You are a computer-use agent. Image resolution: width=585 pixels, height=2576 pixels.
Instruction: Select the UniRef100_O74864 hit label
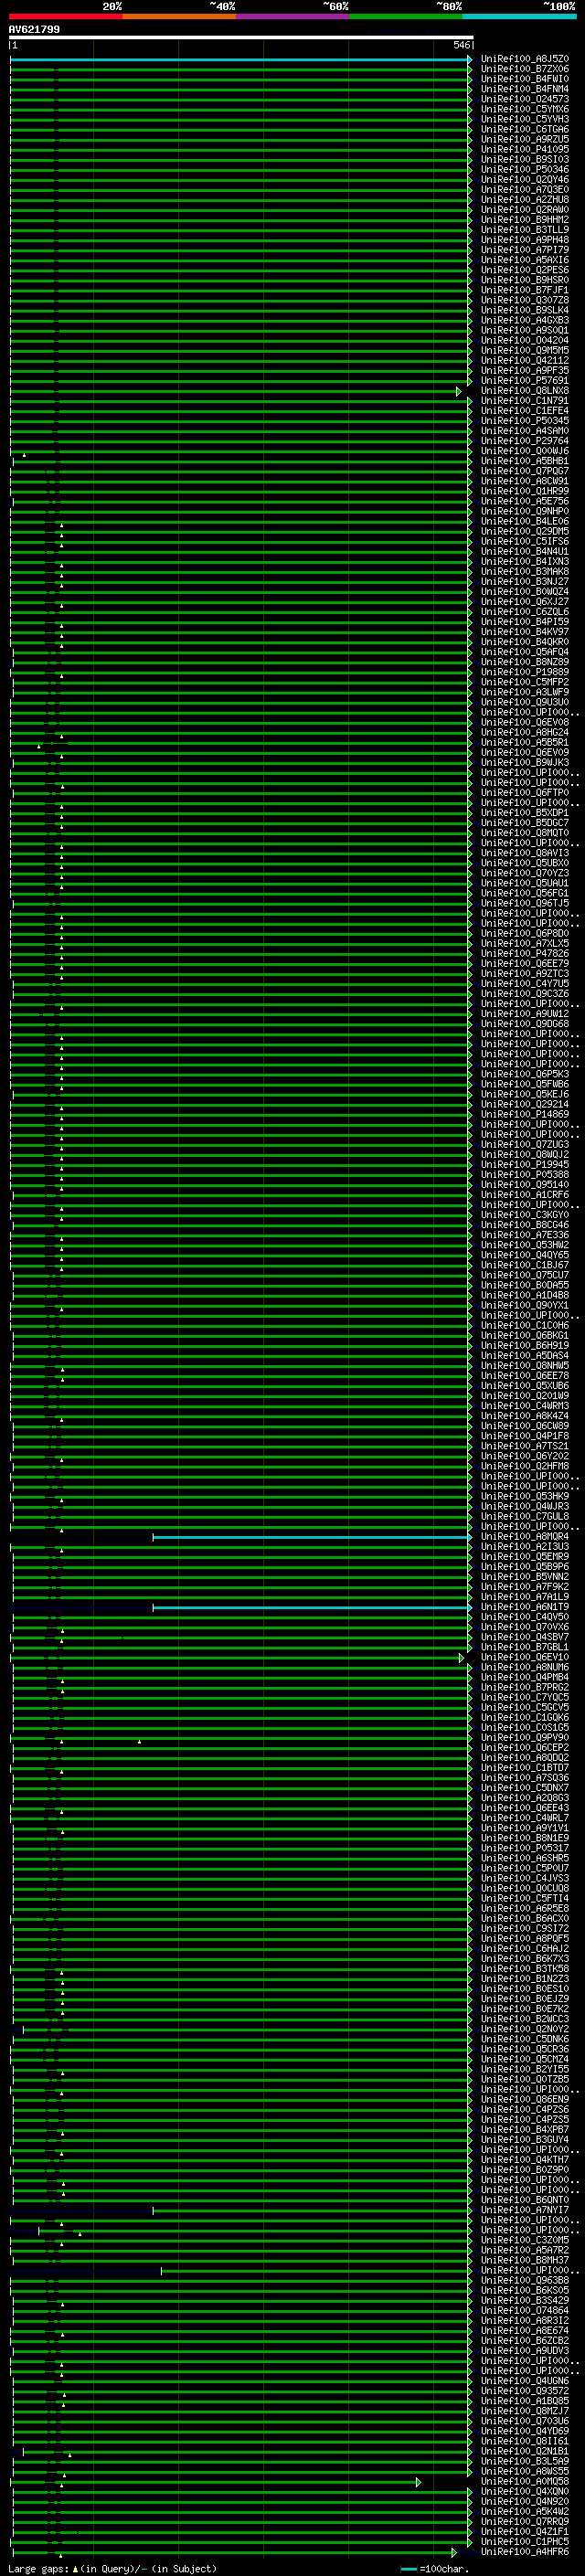point(525,2311)
